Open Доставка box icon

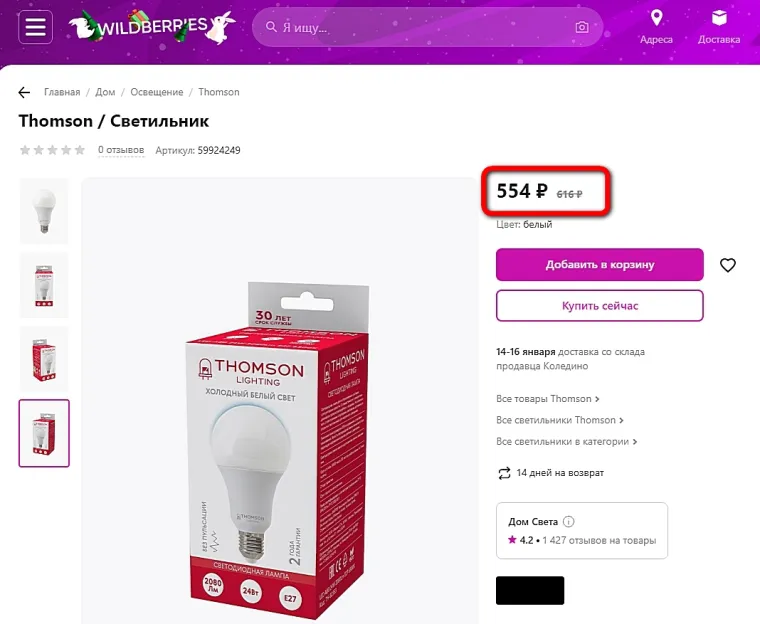coord(719,18)
